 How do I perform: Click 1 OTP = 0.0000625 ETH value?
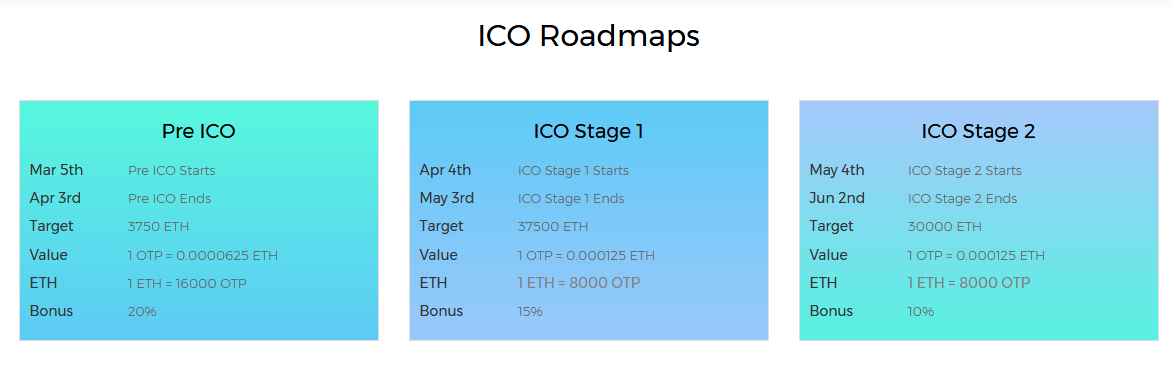pos(203,255)
